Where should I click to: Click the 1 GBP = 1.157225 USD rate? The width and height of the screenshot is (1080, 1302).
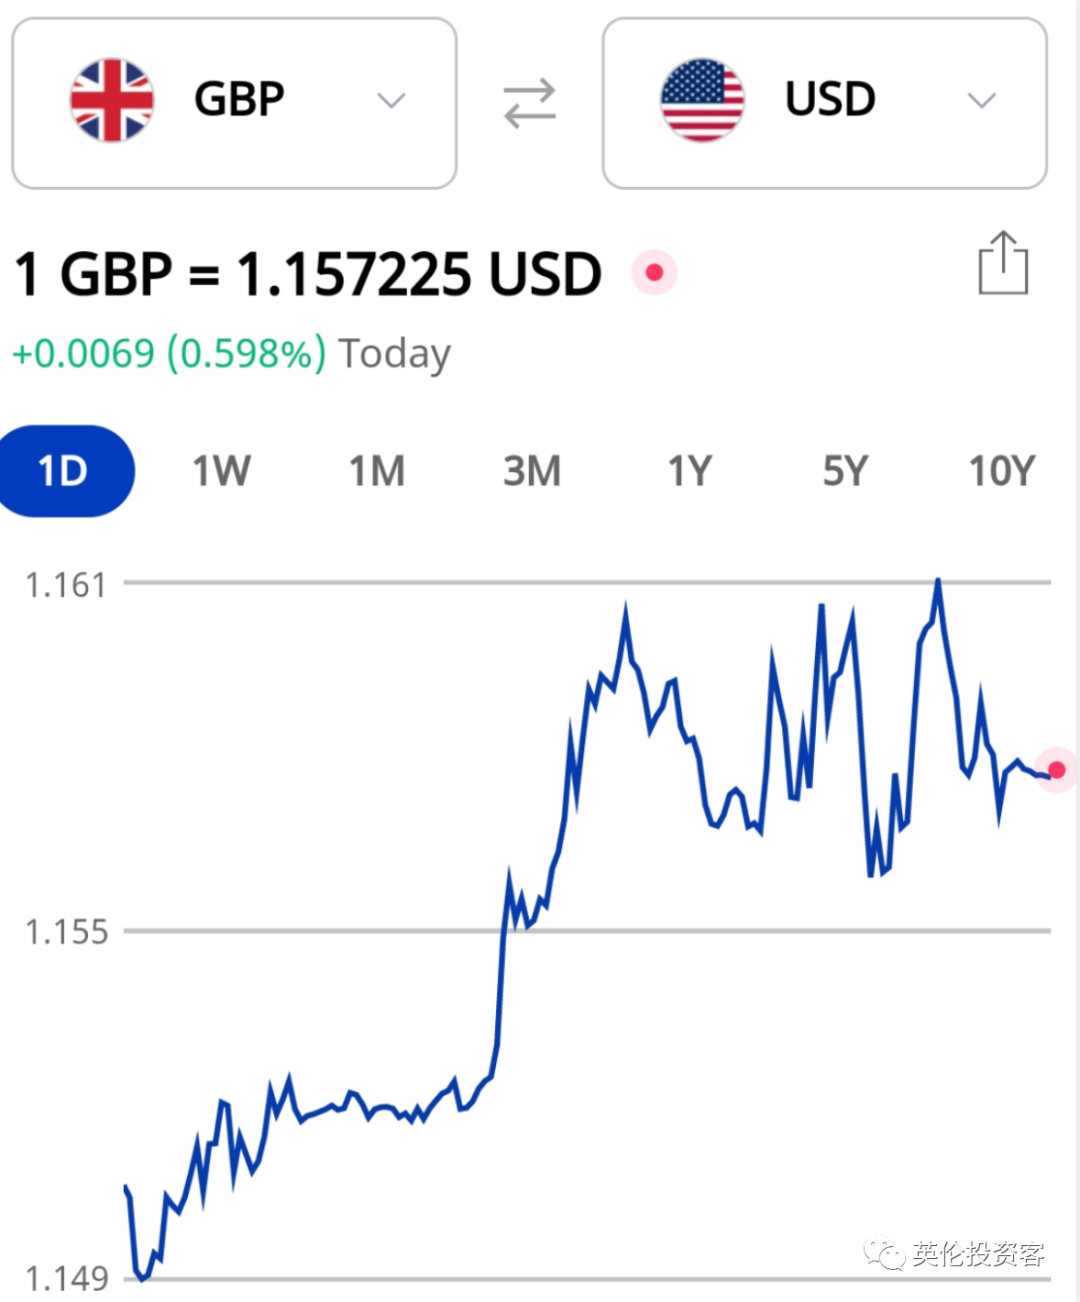pyautogui.click(x=308, y=274)
